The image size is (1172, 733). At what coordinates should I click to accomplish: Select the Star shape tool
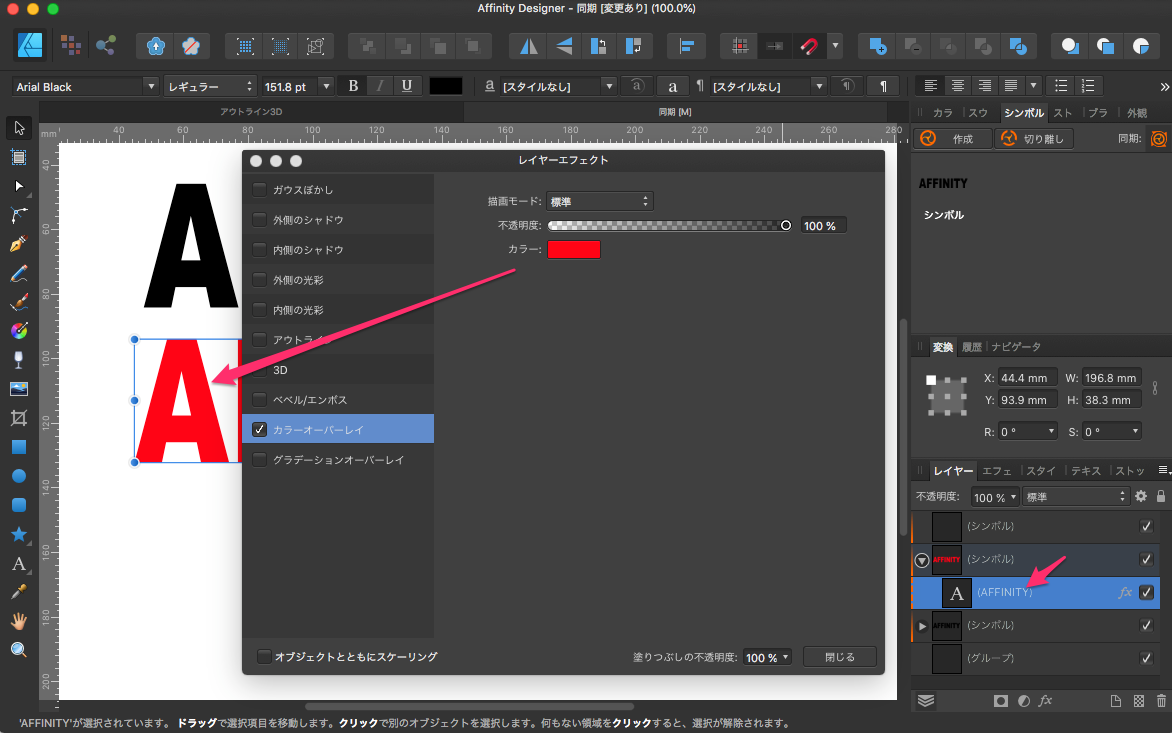[19, 533]
